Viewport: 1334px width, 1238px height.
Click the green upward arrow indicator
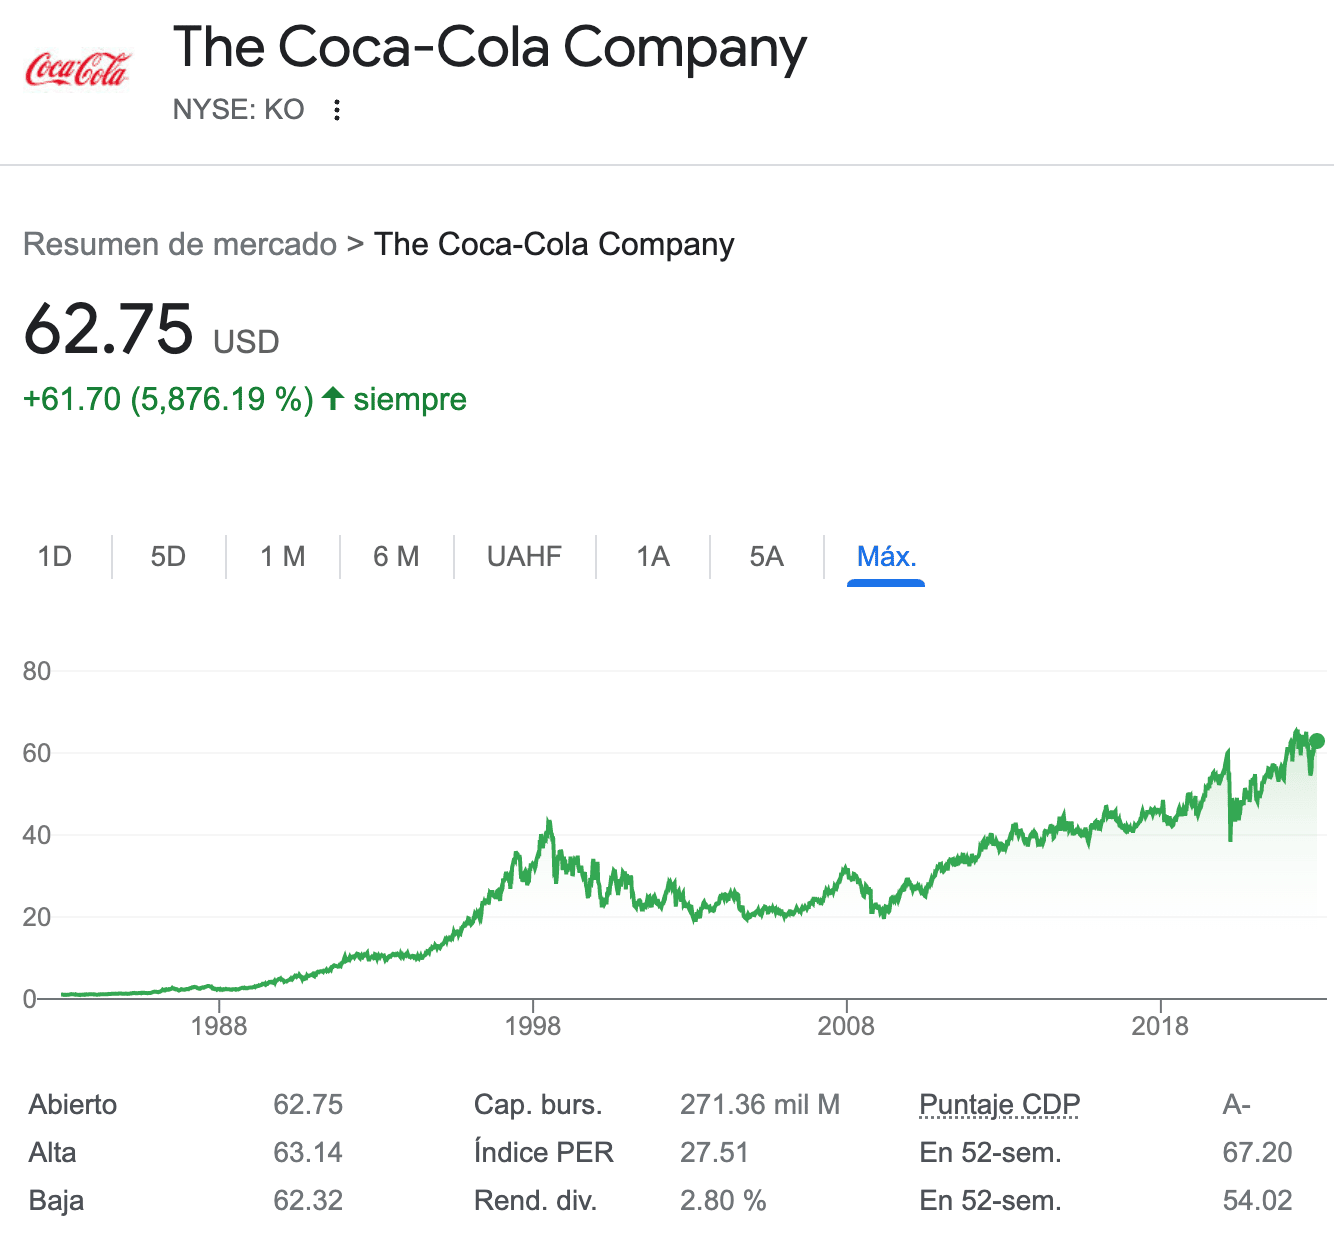pyautogui.click(x=333, y=399)
